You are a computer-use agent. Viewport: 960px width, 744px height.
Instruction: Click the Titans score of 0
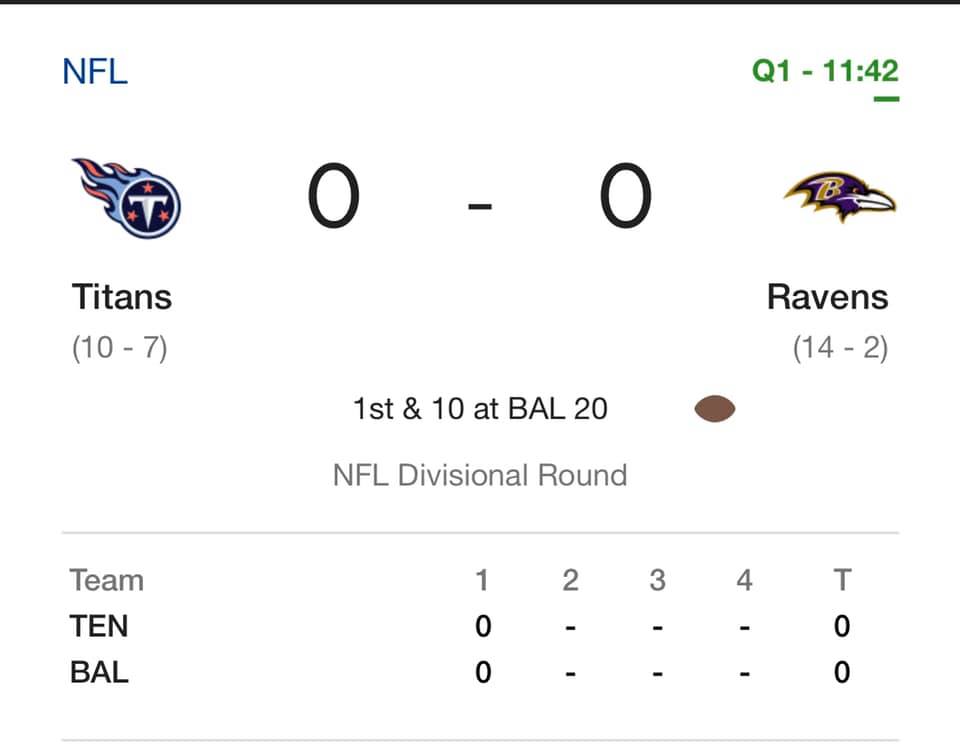click(333, 198)
